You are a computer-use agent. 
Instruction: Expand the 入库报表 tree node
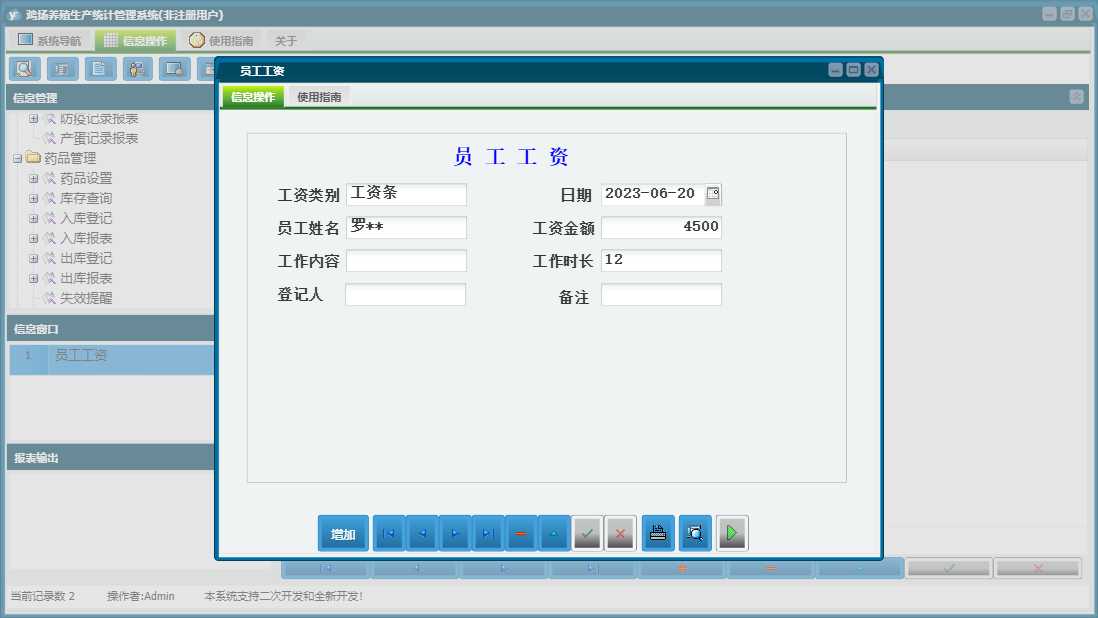[x=34, y=239]
